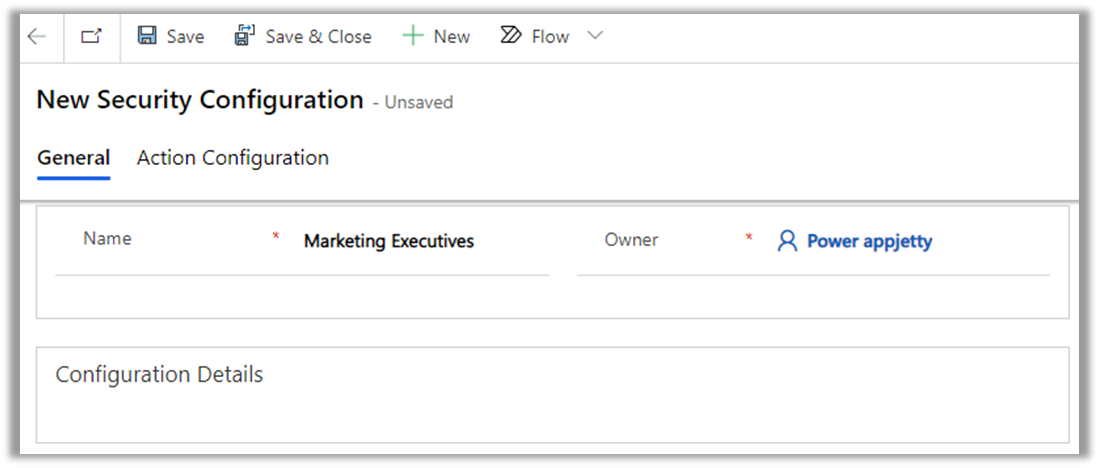Image resolution: width=1100 pixels, height=468 pixels.
Task: Select the New text command
Action: [x=451, y=37]
